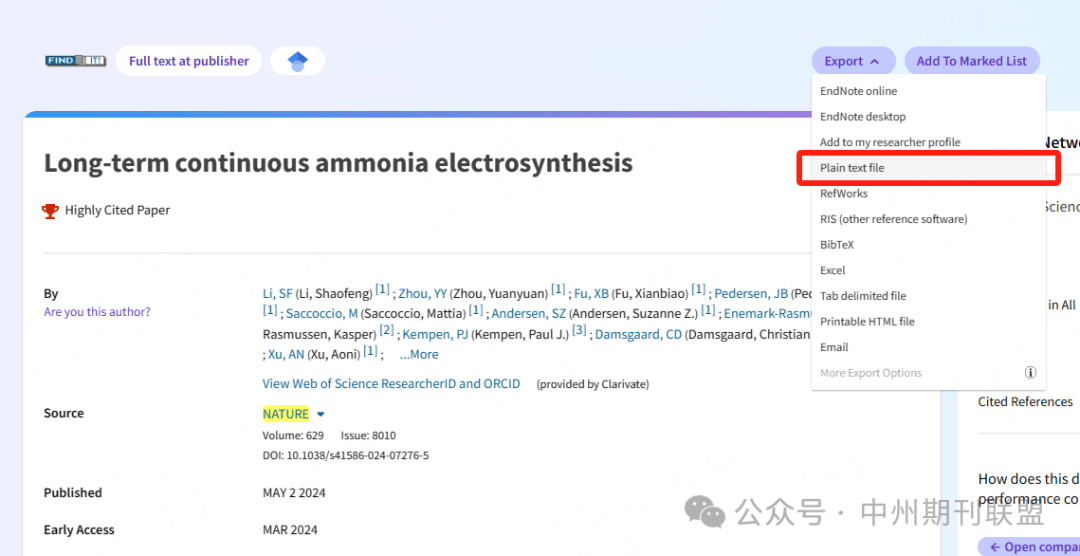The width and height of the screenshot is (1080, 556).
Task: Select Plain text file export option
Action: pos(852,168)
